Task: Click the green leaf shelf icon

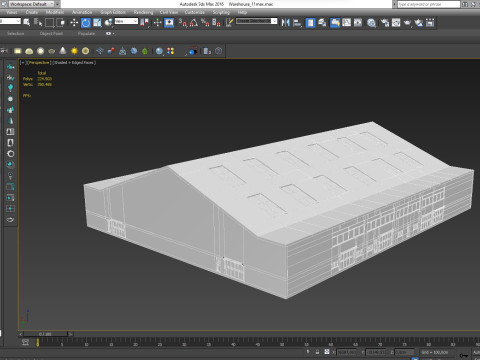Action: point(145,51)
